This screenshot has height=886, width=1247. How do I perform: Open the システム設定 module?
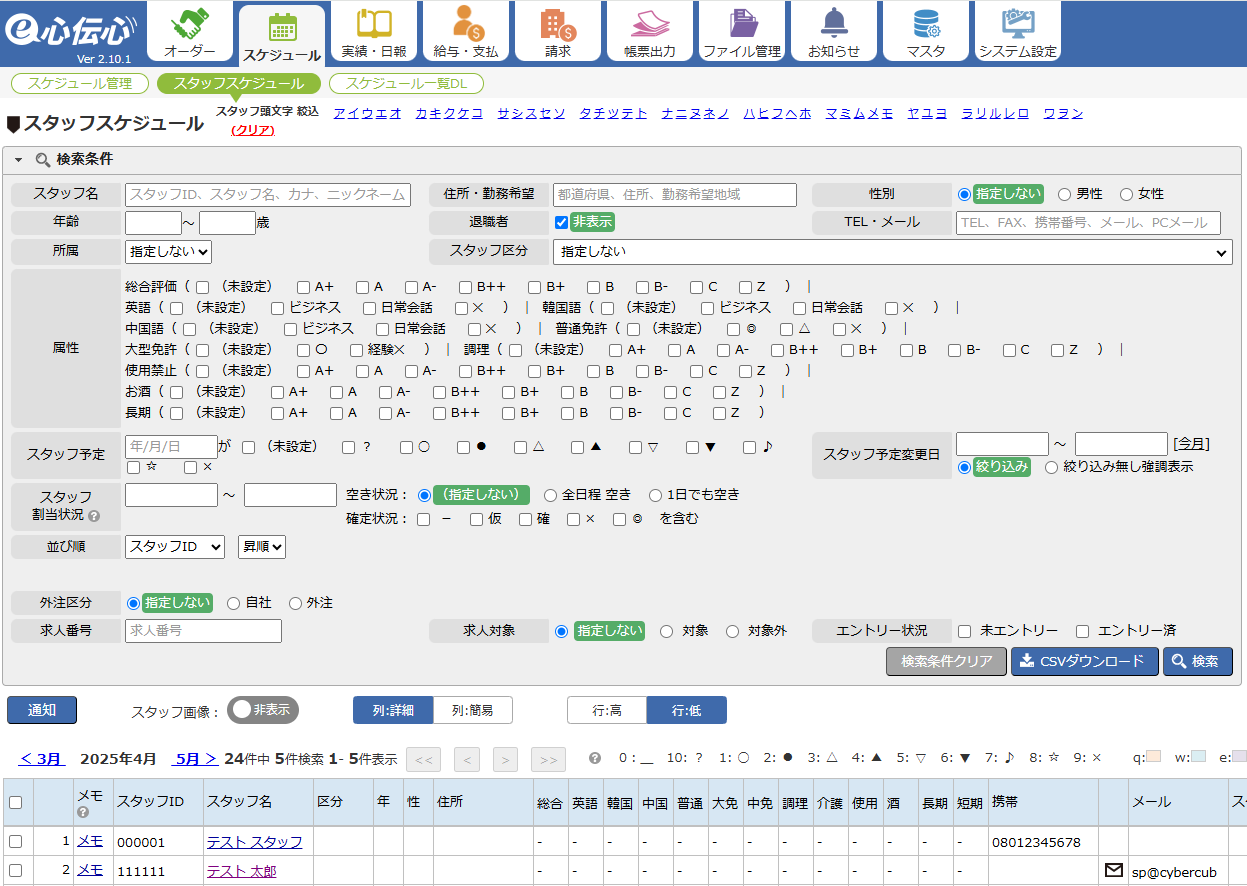(1018, 32)
